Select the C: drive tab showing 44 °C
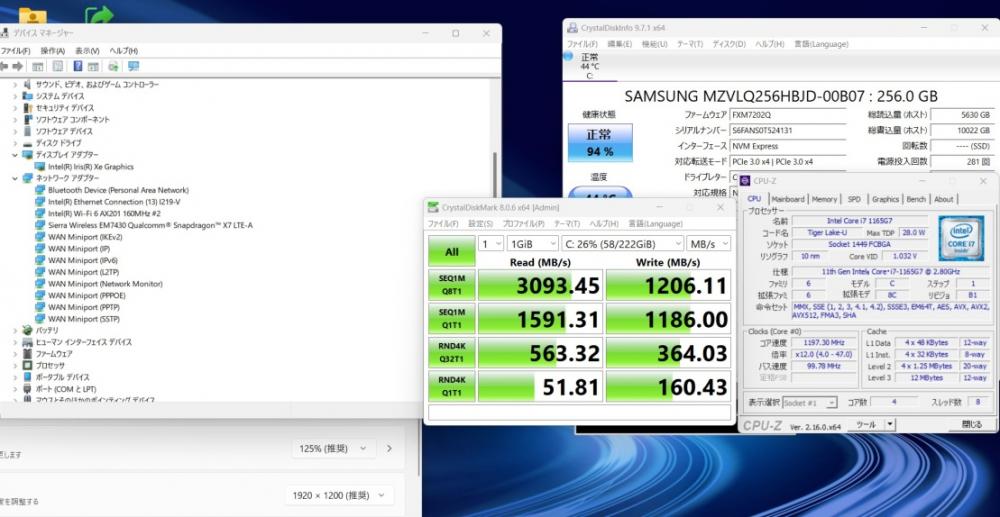This screenshot has height=517, width=1000. [x=590, y=66]
